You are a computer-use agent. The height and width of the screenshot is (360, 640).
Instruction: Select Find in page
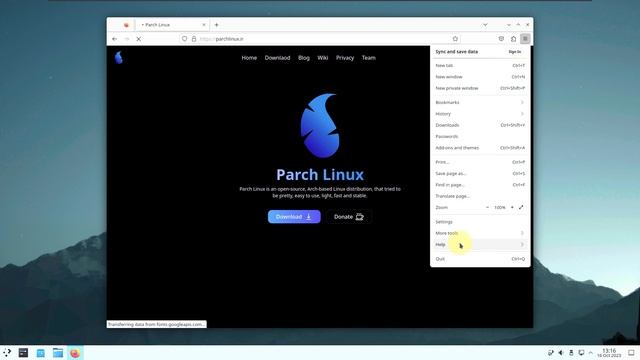click(x=480, y=185)
